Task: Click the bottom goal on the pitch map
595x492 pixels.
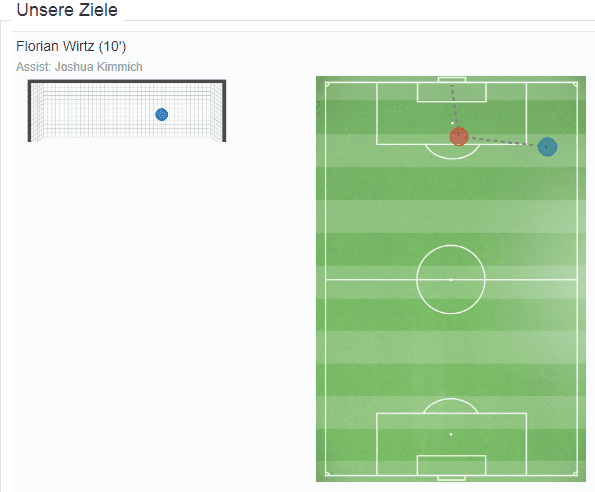Action: pos(451,478)
